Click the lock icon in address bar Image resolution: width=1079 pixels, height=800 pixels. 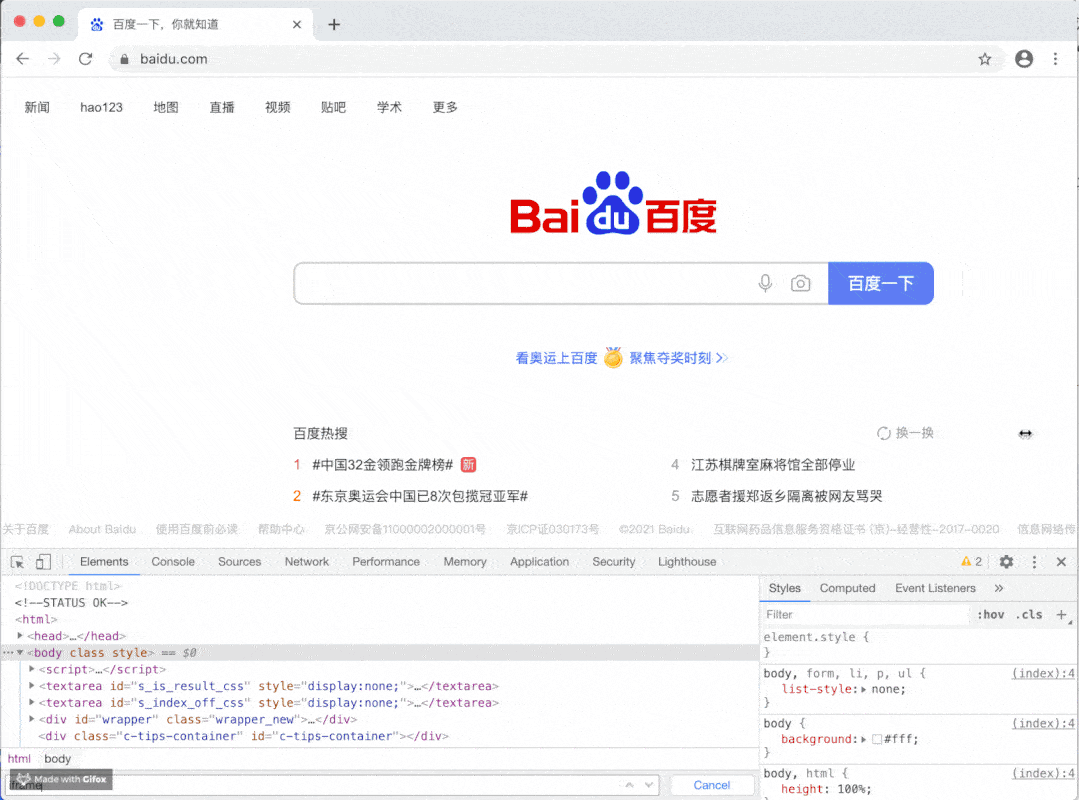click(125, 59)
